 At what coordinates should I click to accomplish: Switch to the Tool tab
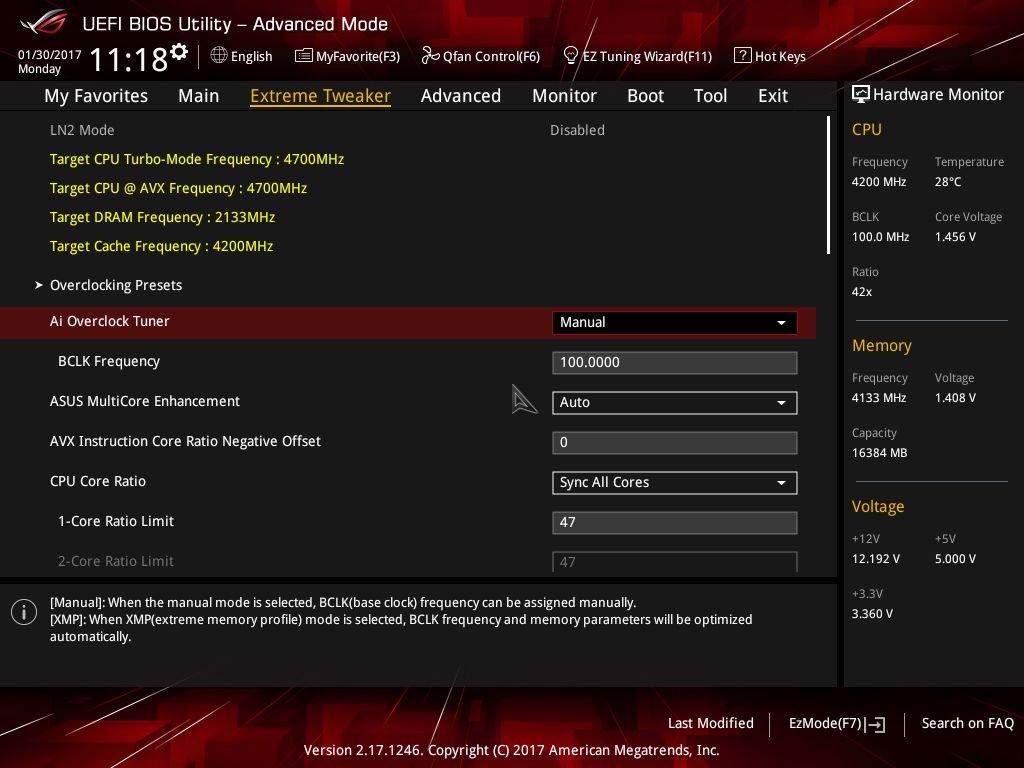pyautogui.click(x=711, y=96)
